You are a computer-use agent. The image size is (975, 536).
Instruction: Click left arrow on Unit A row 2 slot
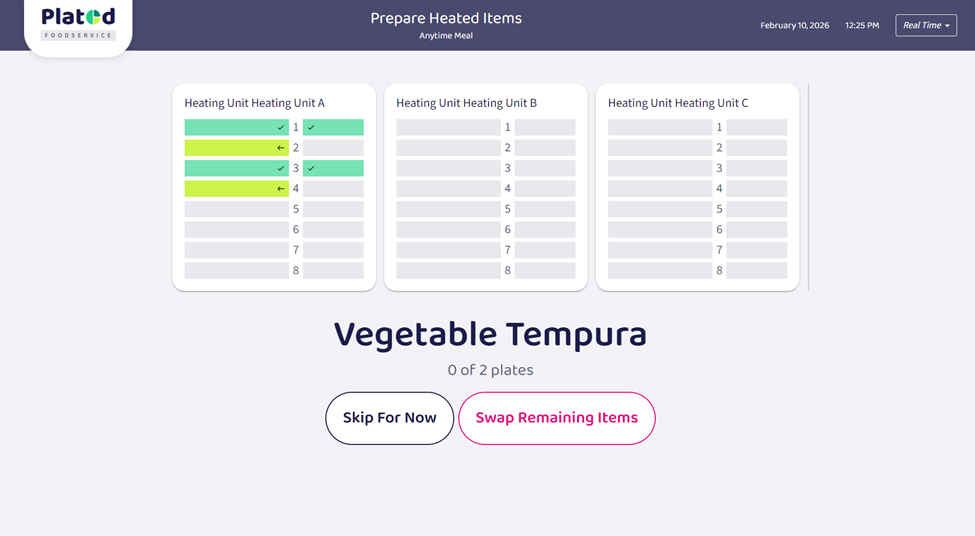pyautogui.click(x=281, y=148)
